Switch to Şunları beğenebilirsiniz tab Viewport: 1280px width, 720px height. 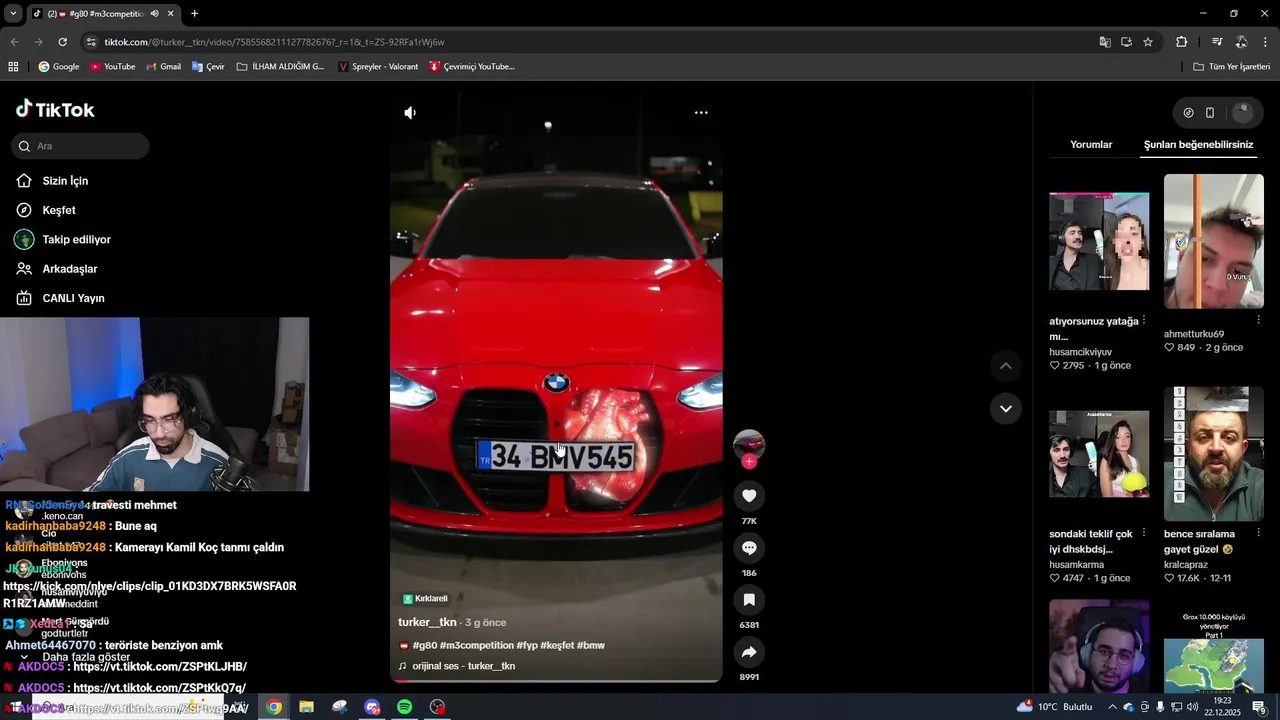pyautogui.click(x=1198, y=145)
